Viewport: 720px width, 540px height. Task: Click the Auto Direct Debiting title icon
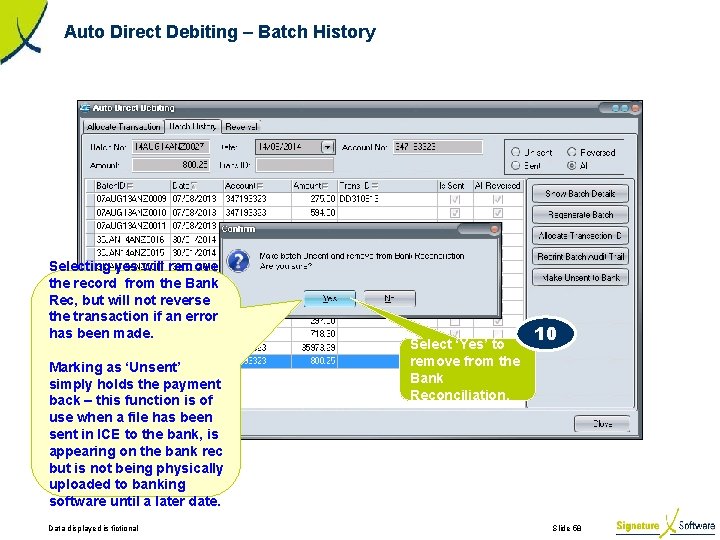[85, 108]
